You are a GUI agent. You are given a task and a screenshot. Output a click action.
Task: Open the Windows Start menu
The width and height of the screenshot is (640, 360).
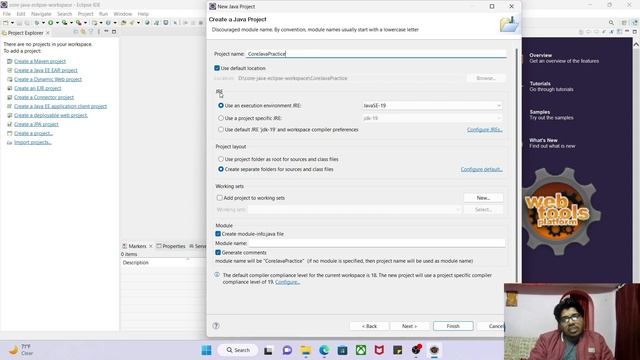pos(207,350)
